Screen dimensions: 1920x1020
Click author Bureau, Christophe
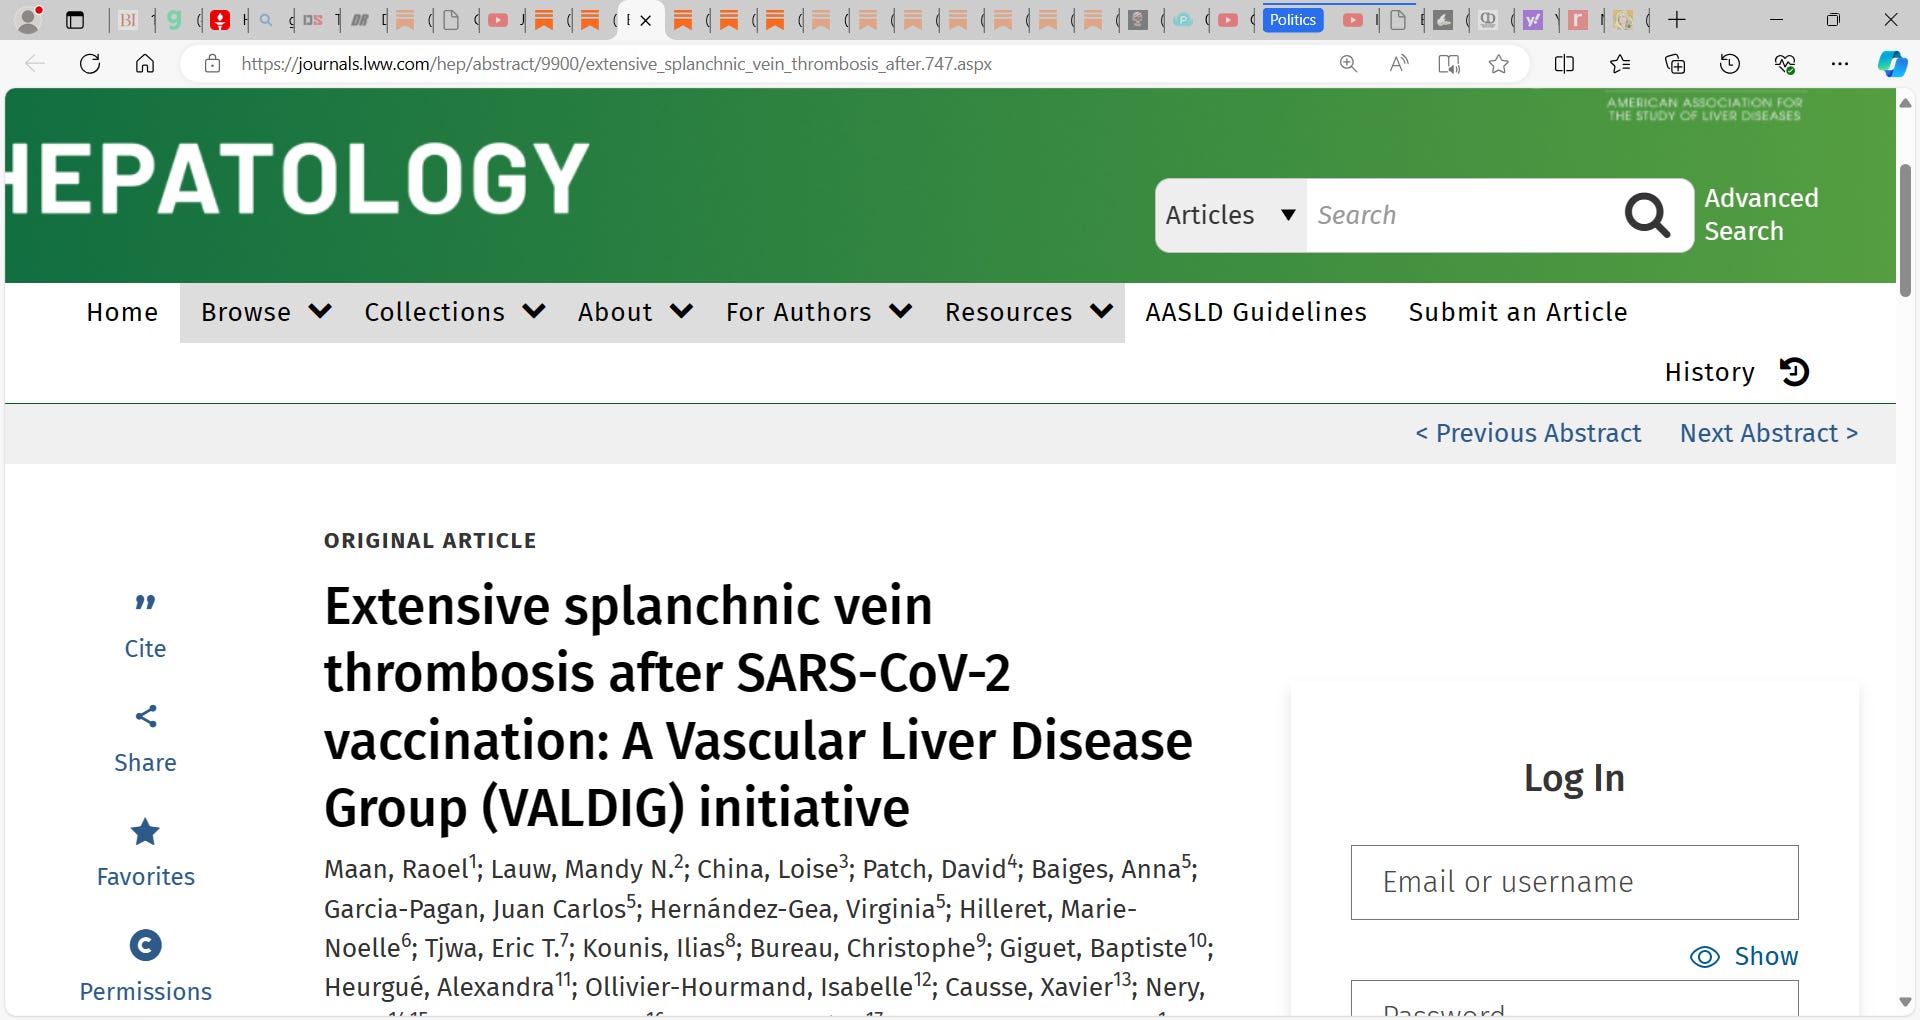click(862, 948)
